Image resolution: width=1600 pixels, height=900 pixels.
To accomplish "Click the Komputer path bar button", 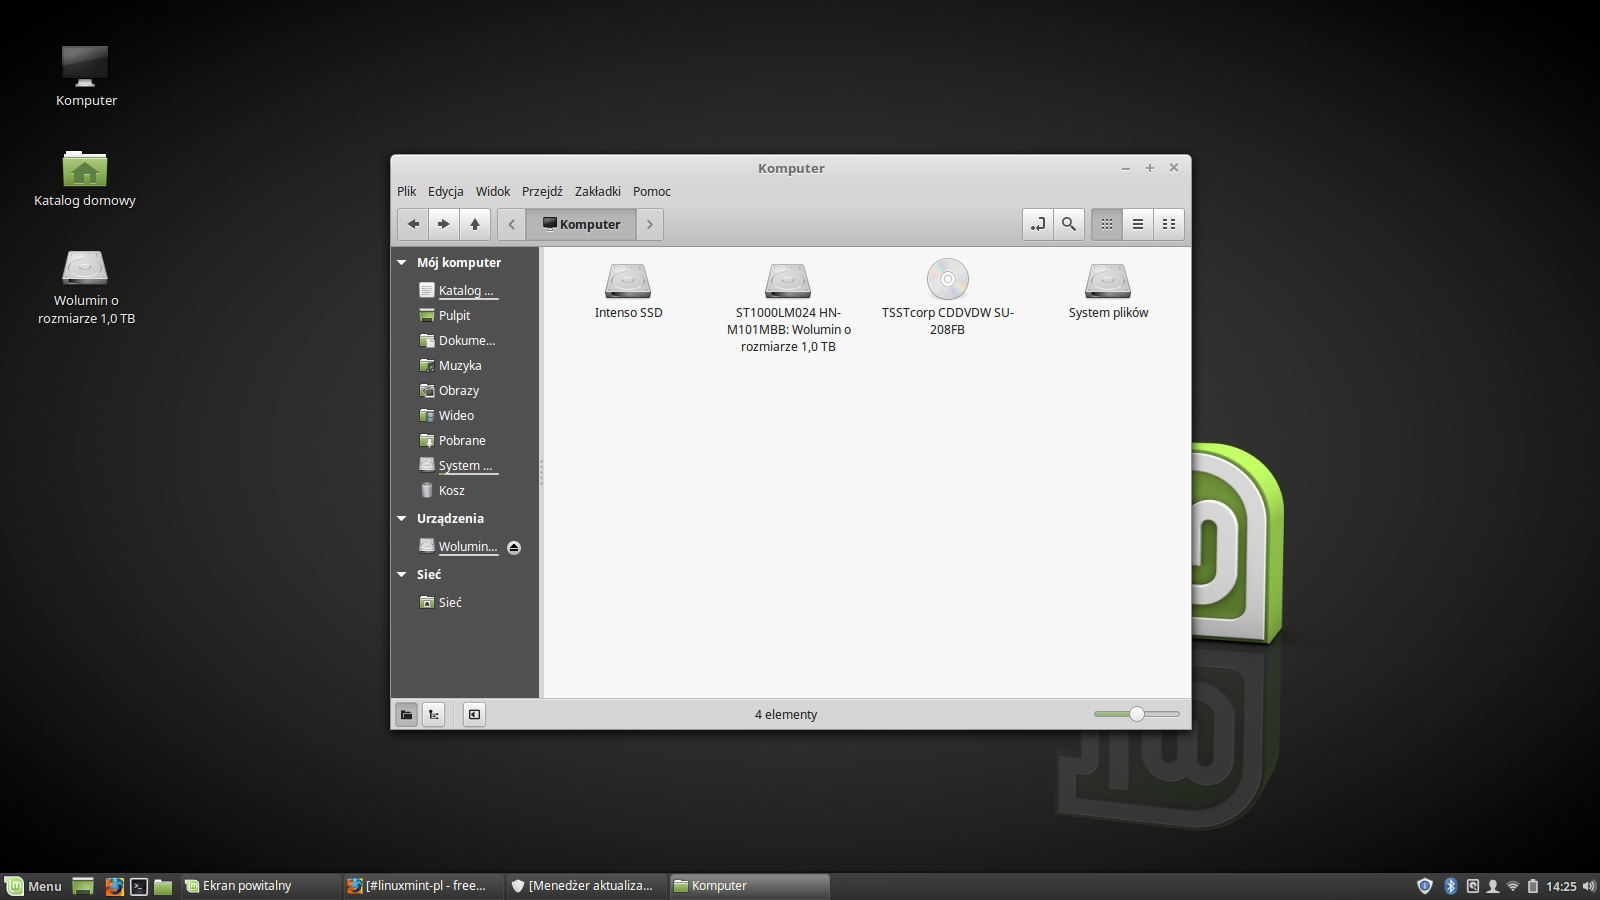I will 581,224.
